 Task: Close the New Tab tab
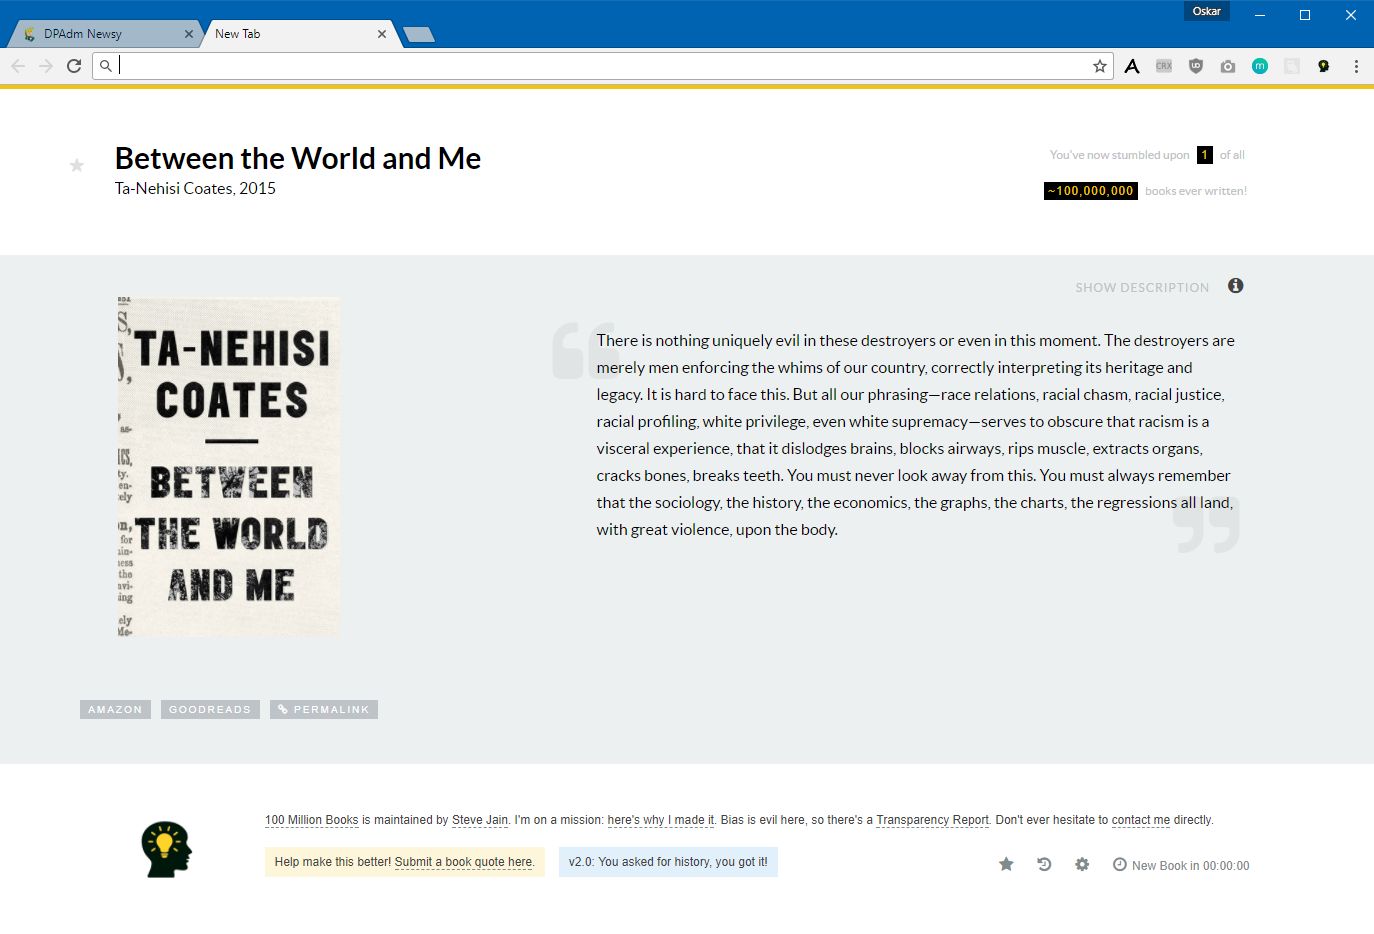click(x=382, y=34)
